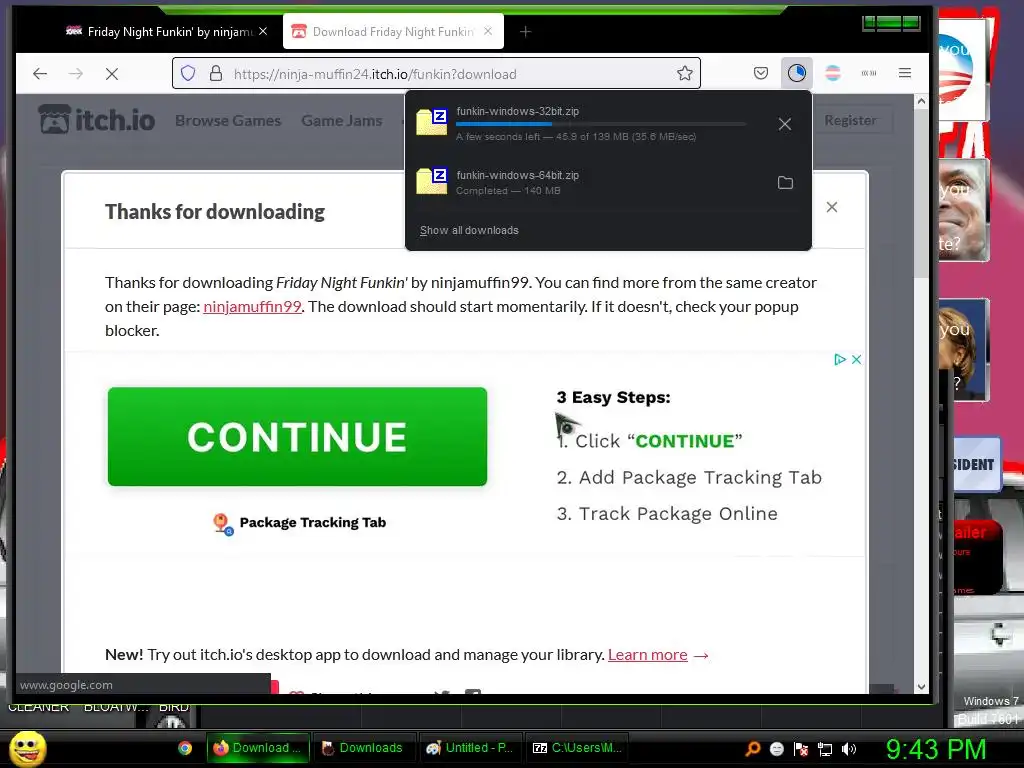Click the funkin-windows-32bit.zip filename
Image resolution: width=1024 pixels, height=768 pixels.
[517, 111]
